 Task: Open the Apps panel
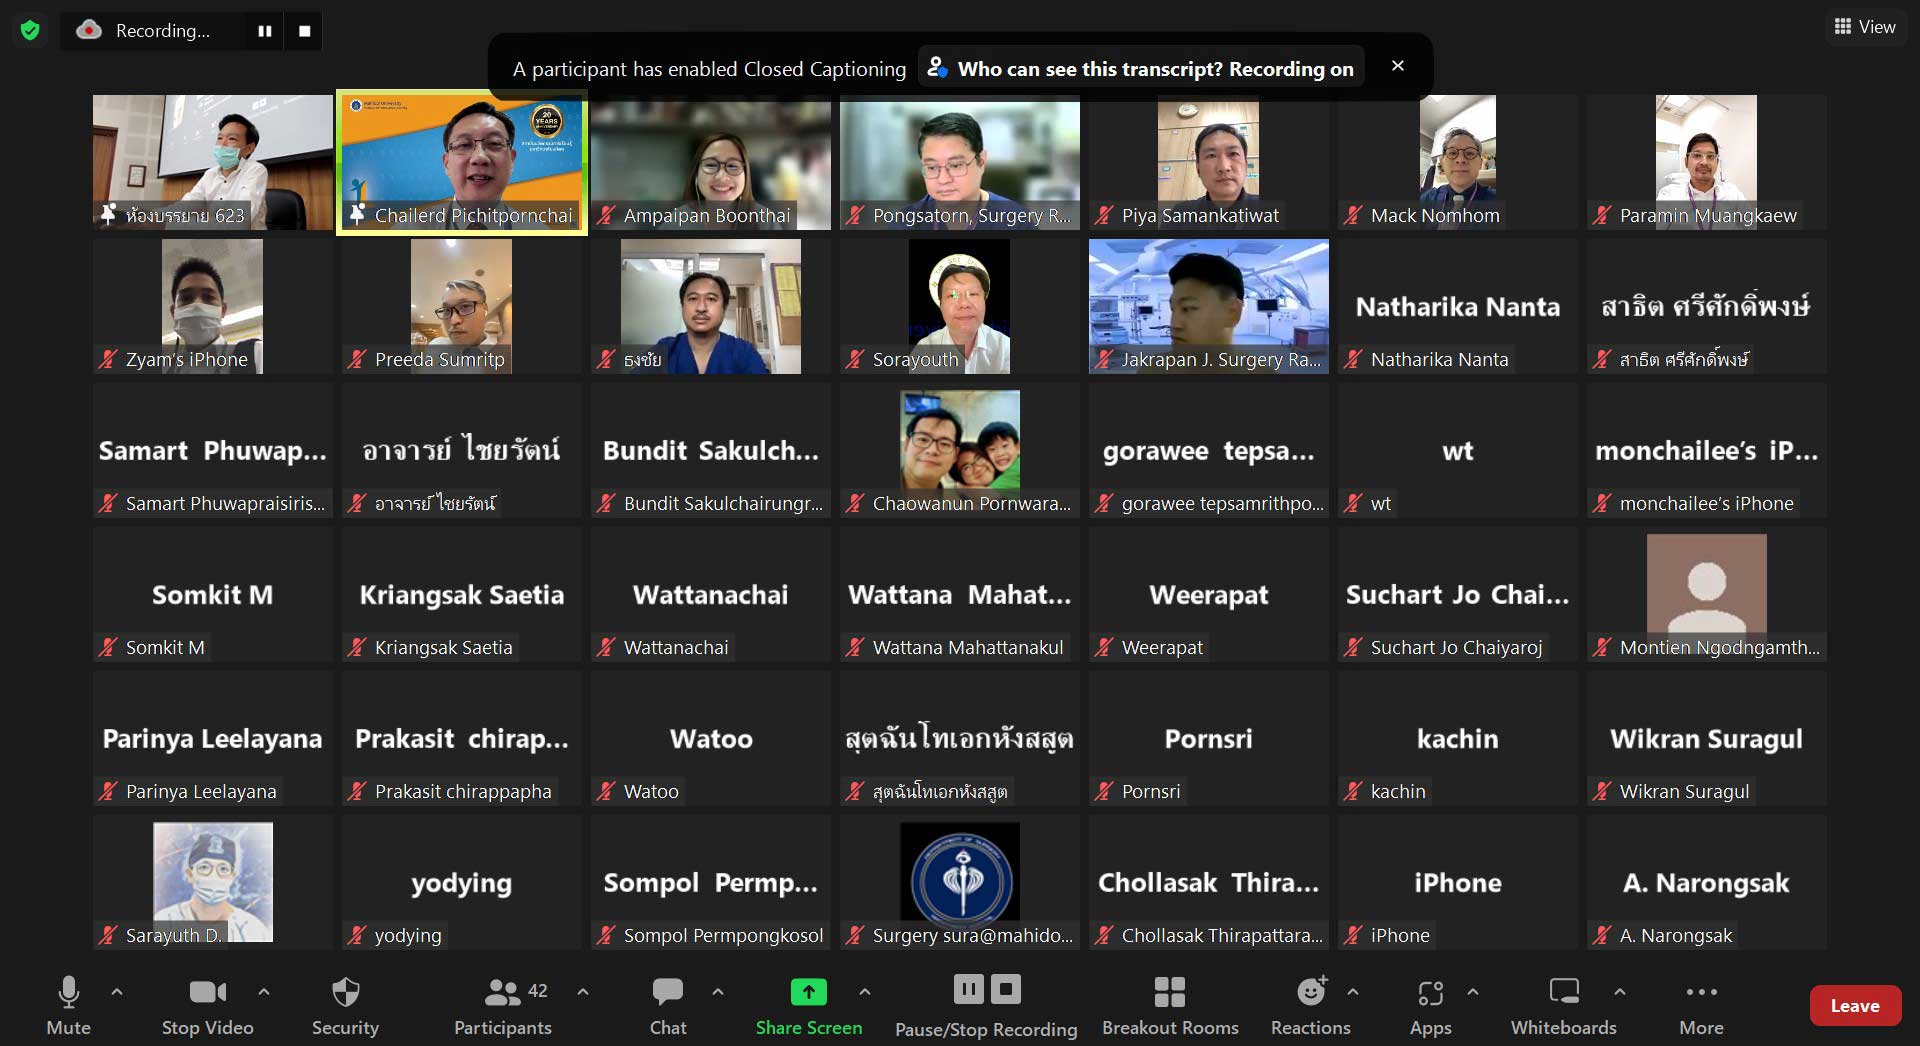[1430, 1004]
